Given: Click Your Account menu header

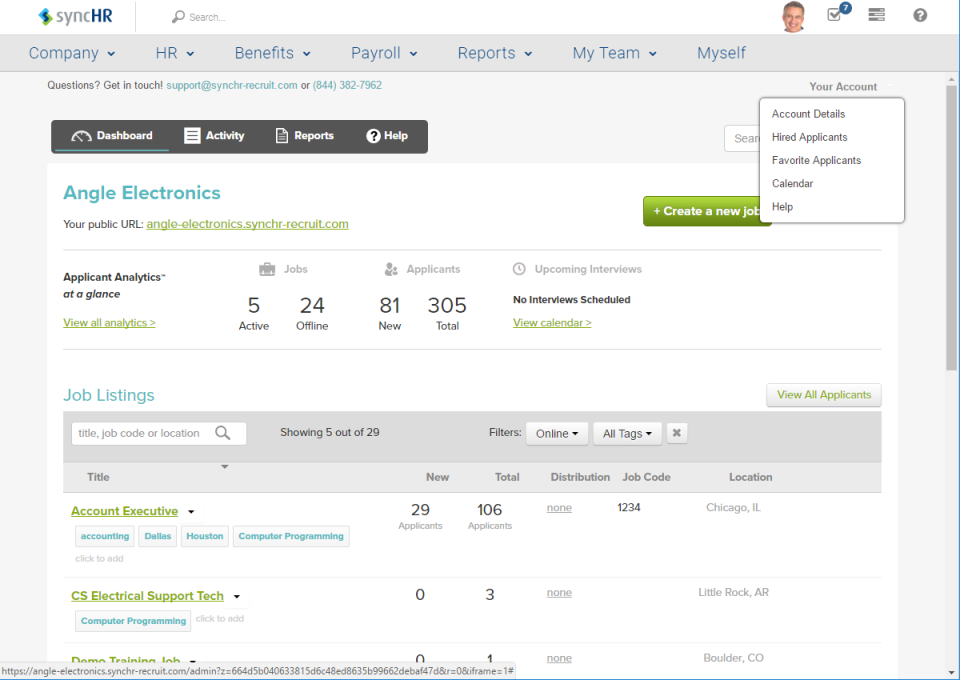Looking at the screenshot, I should (x=843, y=87).
